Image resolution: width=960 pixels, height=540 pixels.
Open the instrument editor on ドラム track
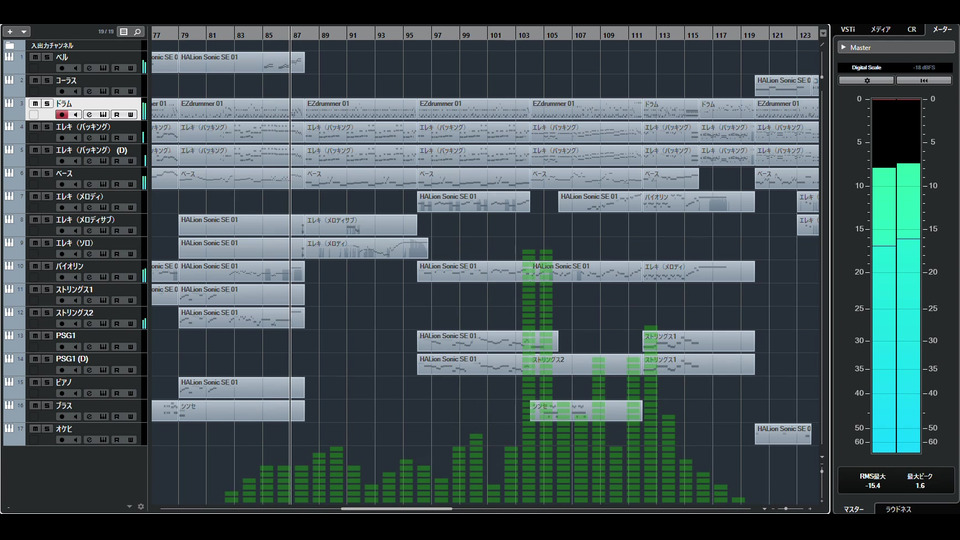(103, 114)
